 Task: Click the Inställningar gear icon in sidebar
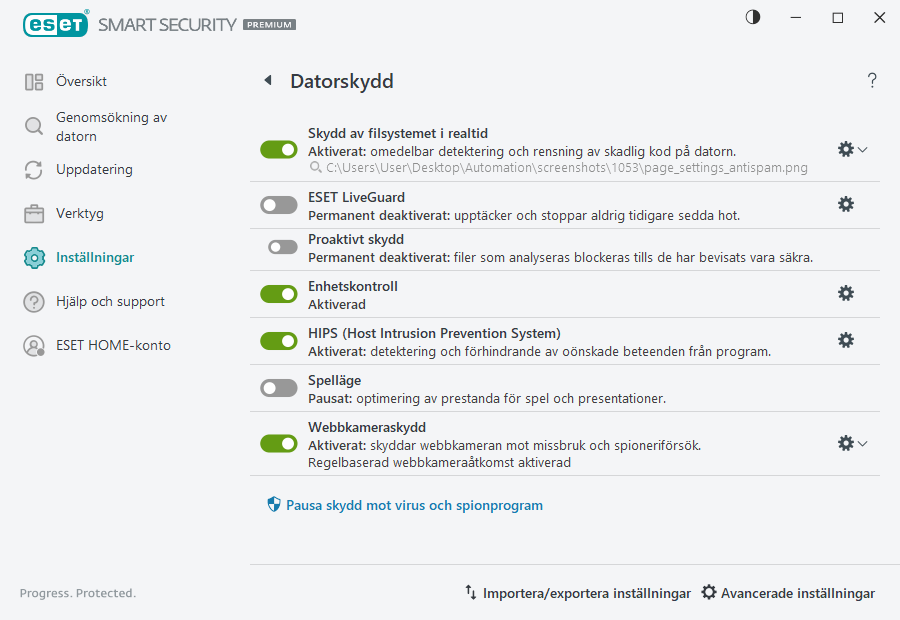point(33,257)
